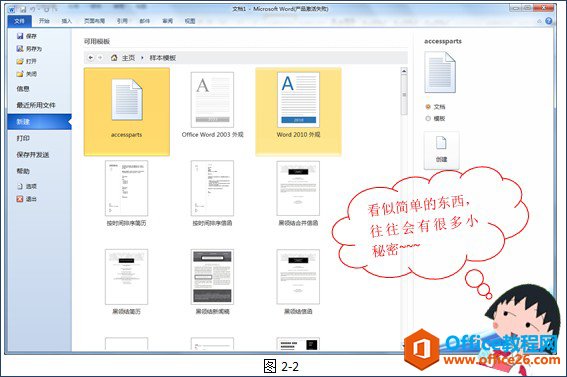Image resolution: width=567 pixels, height=377 pixels.
Task: Click the 退出 (Exit) red icon in sidebar
Action: [x=20, y=199]
